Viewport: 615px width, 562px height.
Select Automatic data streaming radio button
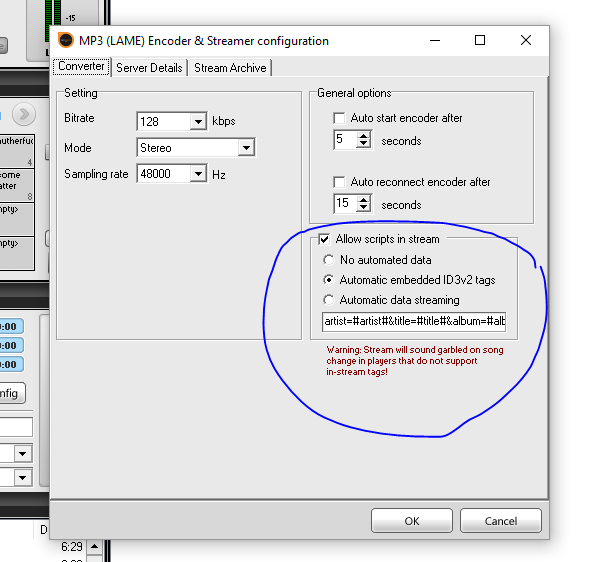329,300
